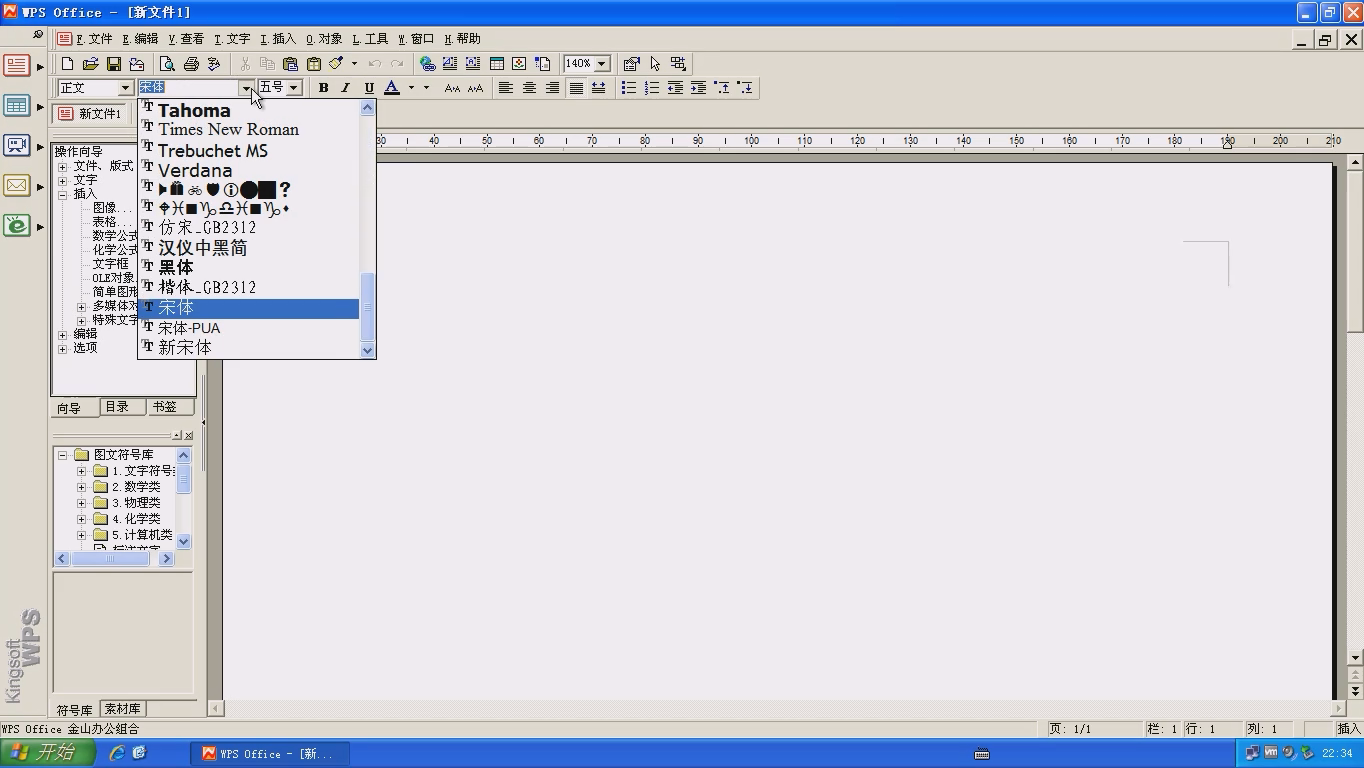This screenshot has width=1364, height=768.
Task: Pick the 新宋体 font entry
Action: click(x=249, y=348)
